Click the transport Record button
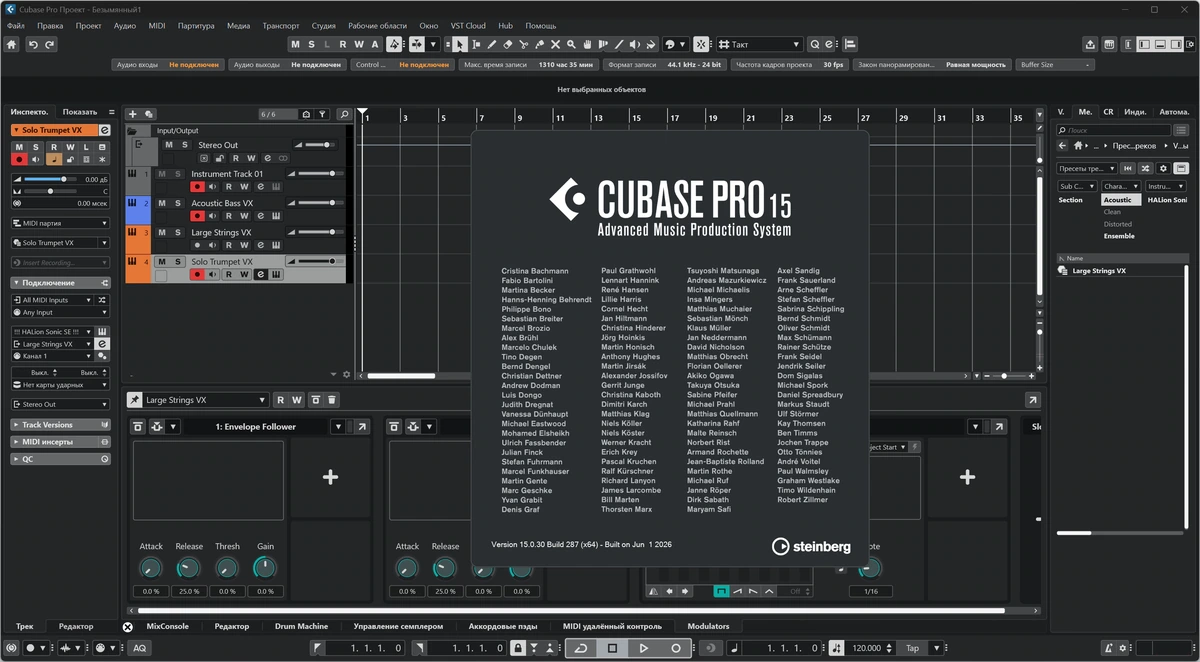 (x=676, y=648)
